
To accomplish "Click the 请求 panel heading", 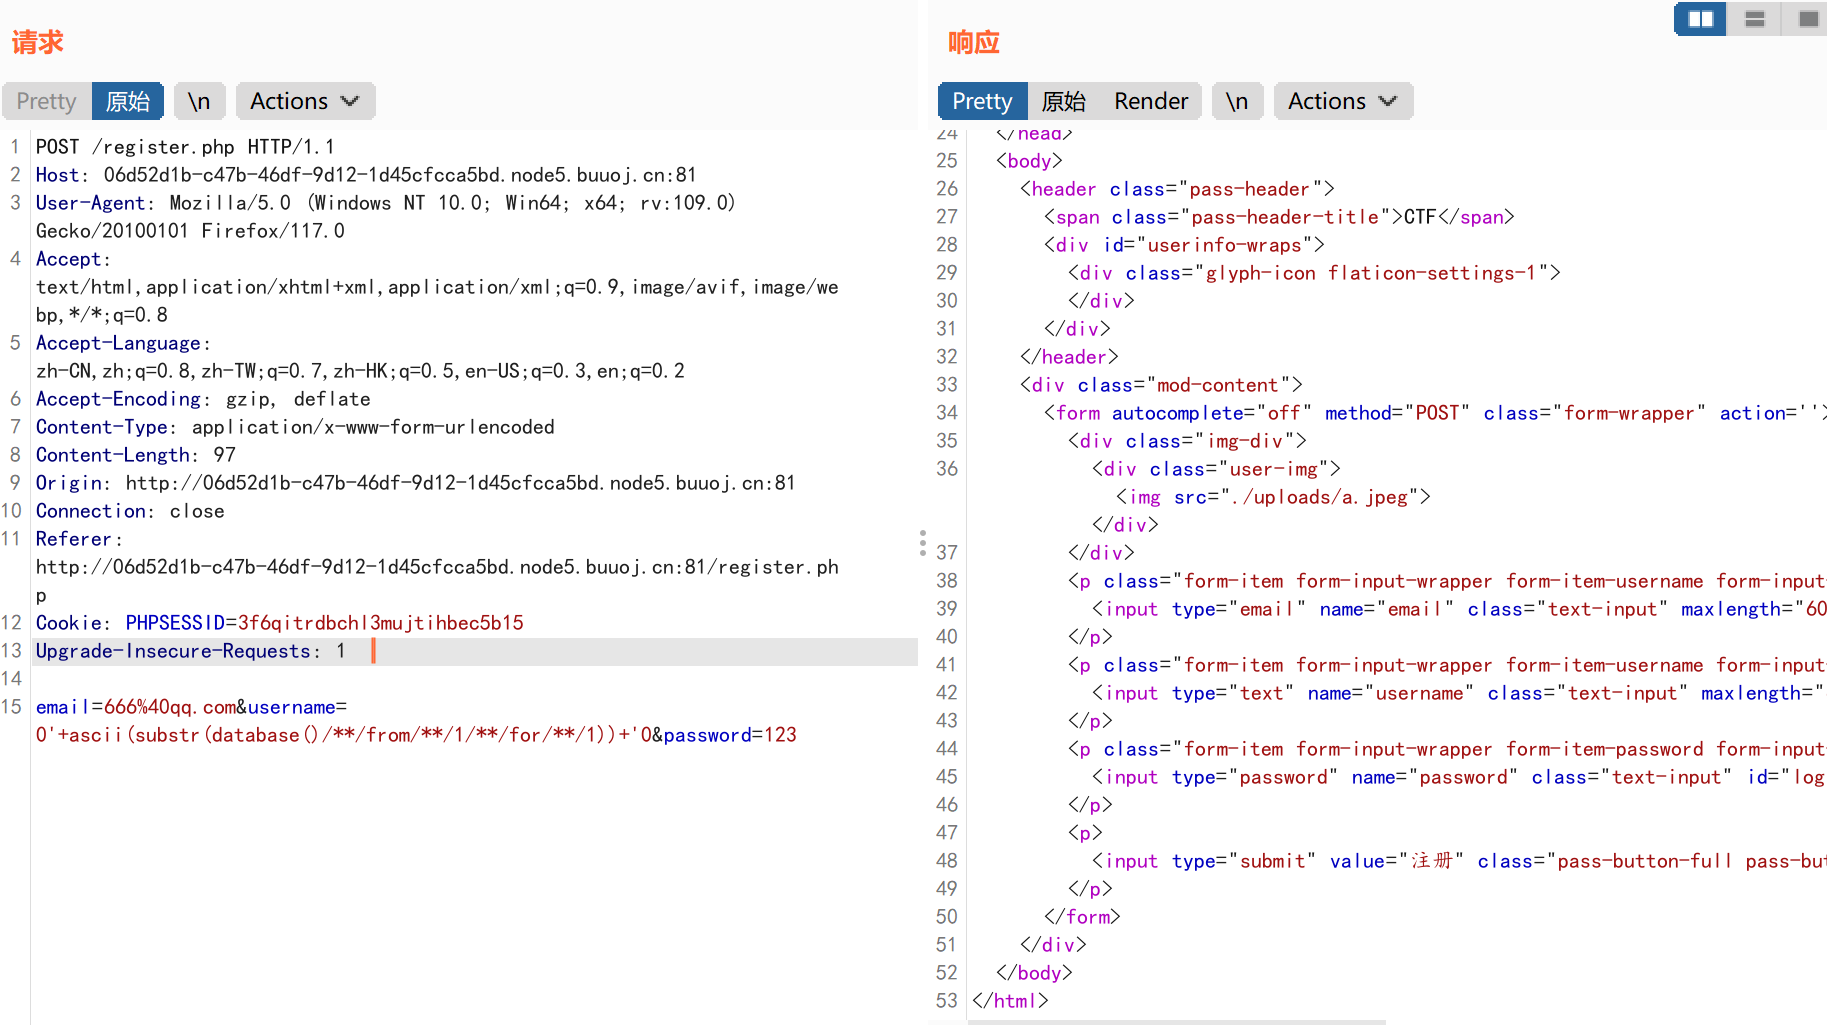I will tap(38, 43).
